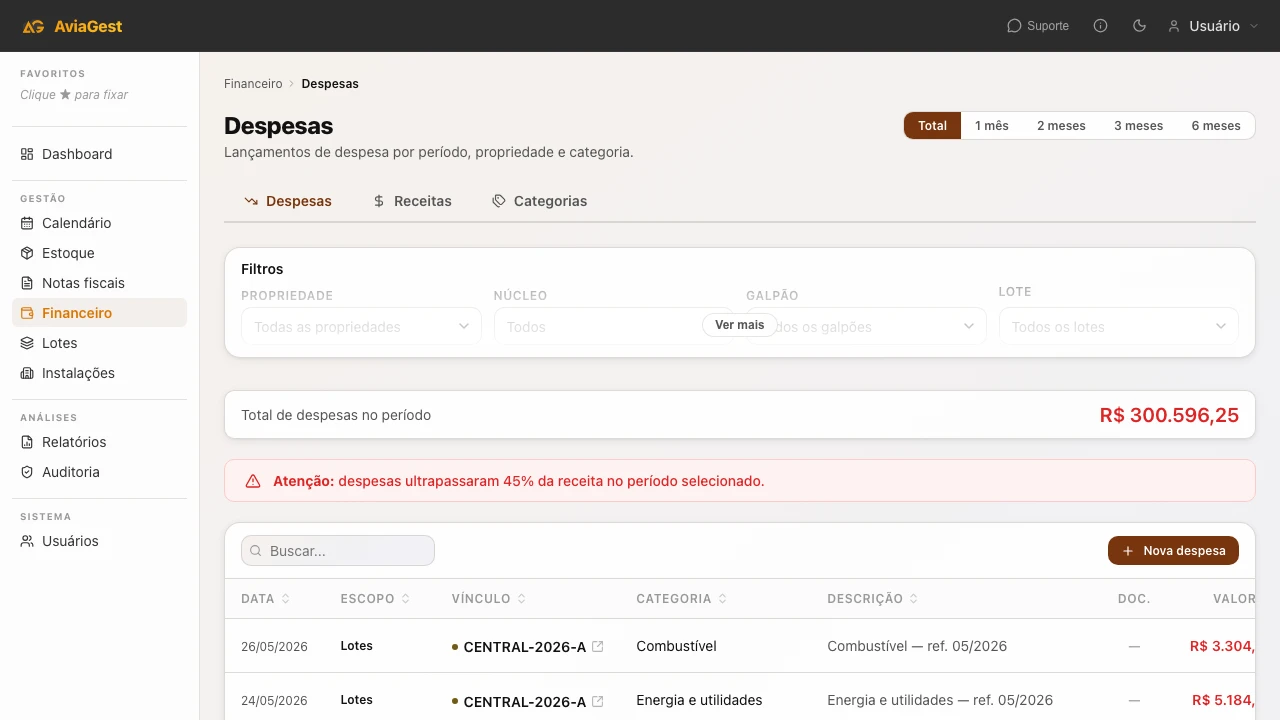Open the info icon in top bar
This screenshot has height=720, width=1280.
pyautogui.click(x=1101, y=26)
